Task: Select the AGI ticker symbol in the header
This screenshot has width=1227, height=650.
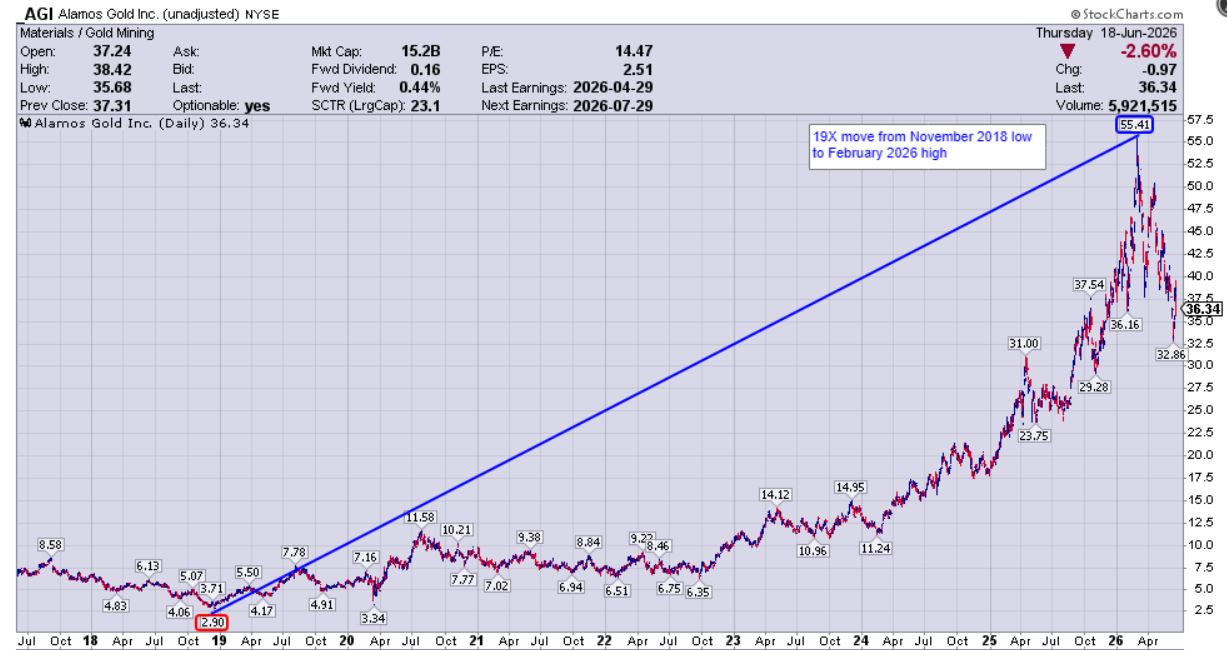Action: coord(37,13)
